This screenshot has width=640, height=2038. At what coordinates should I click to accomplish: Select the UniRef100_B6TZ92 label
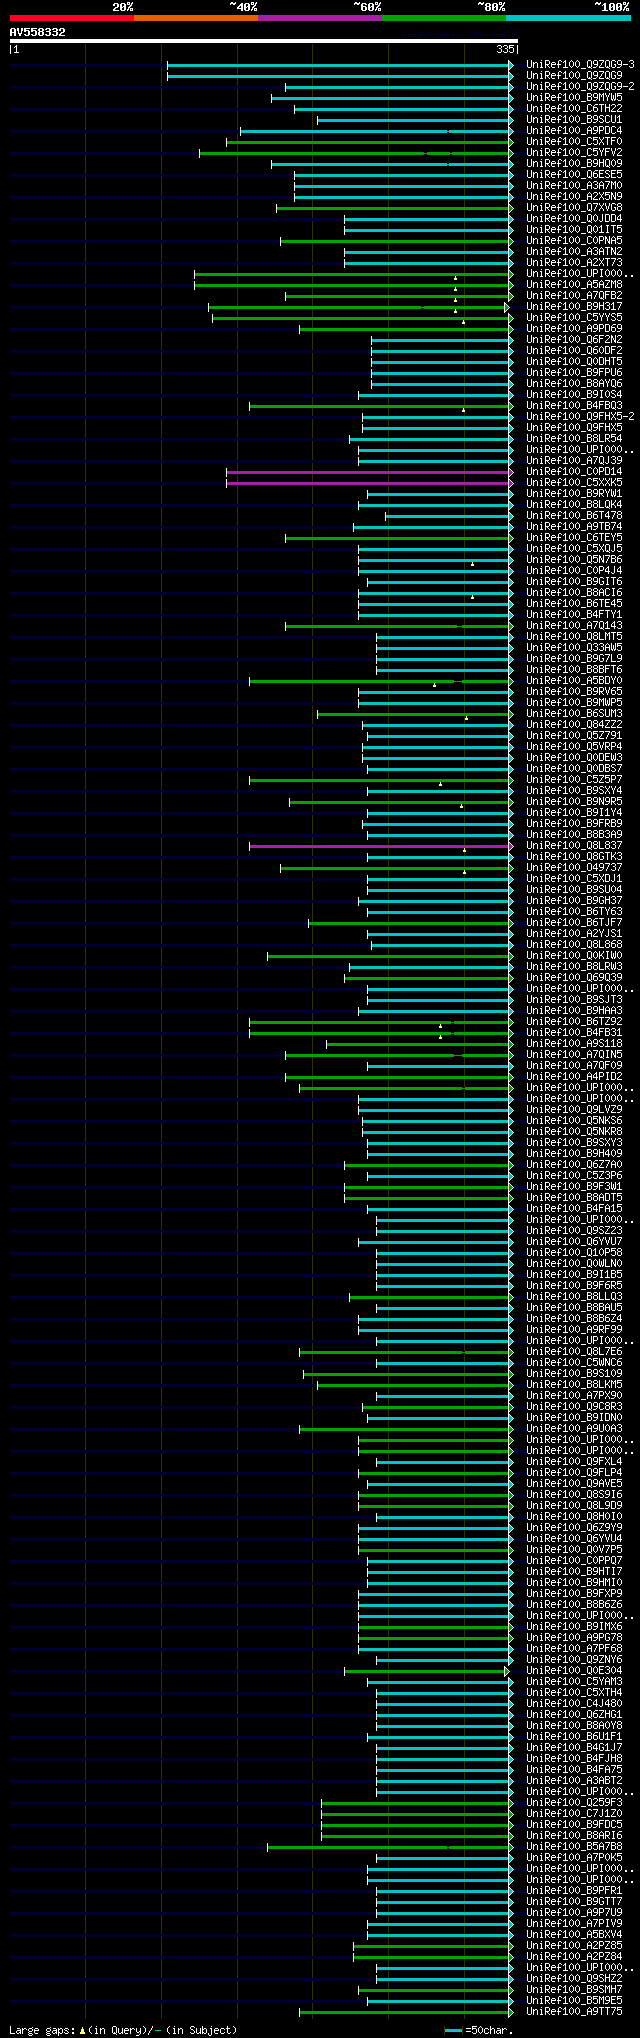click(x=575, y=1021)
